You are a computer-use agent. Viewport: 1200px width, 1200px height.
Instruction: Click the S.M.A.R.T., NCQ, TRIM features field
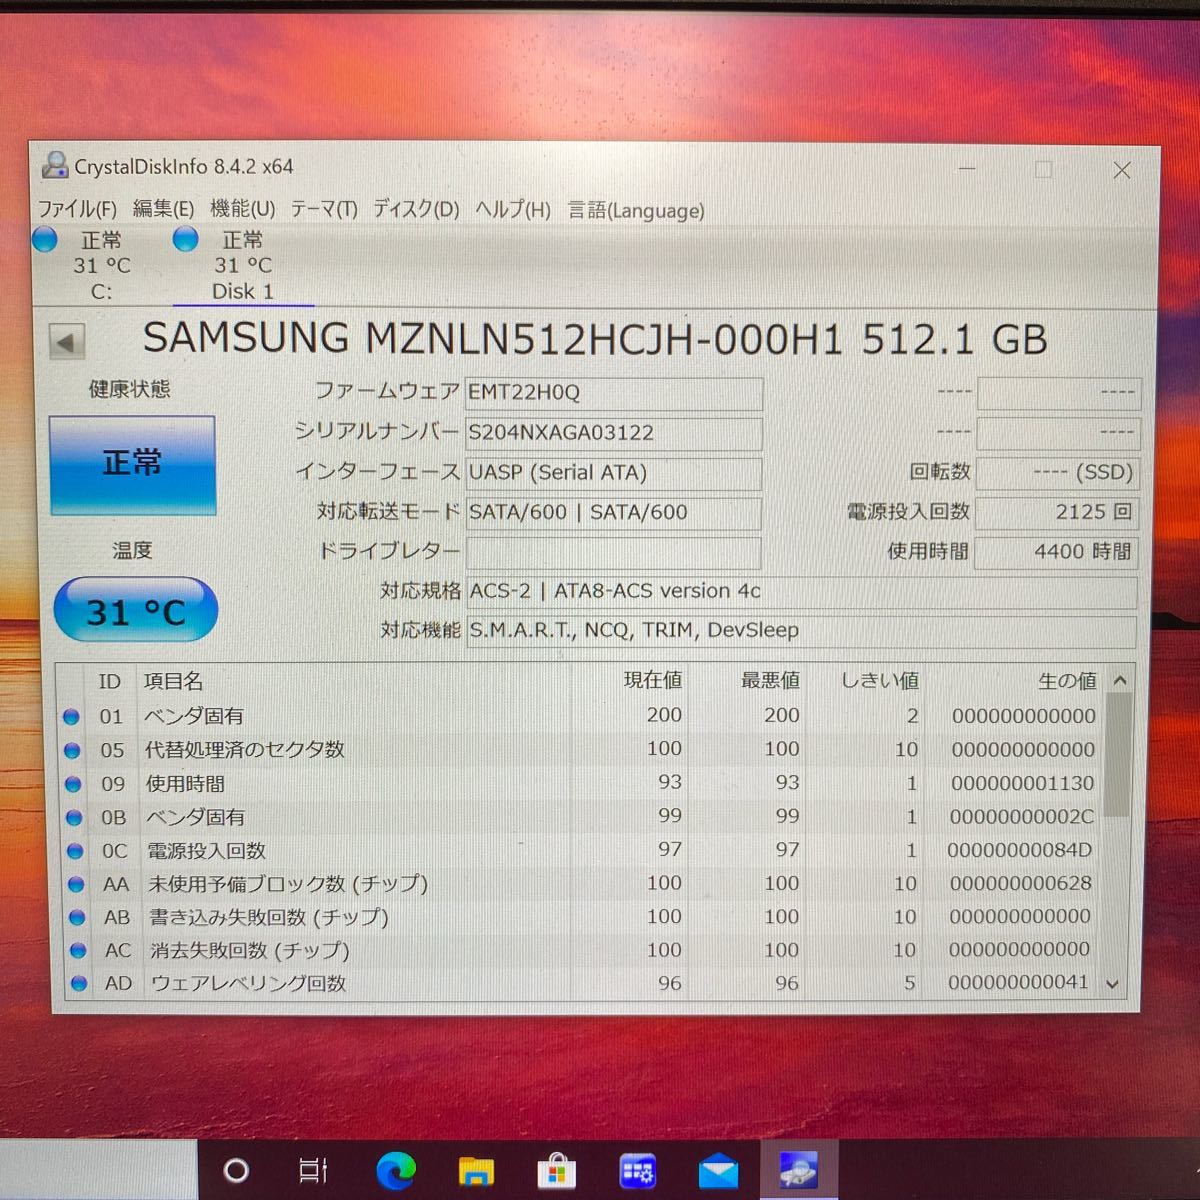801,631
